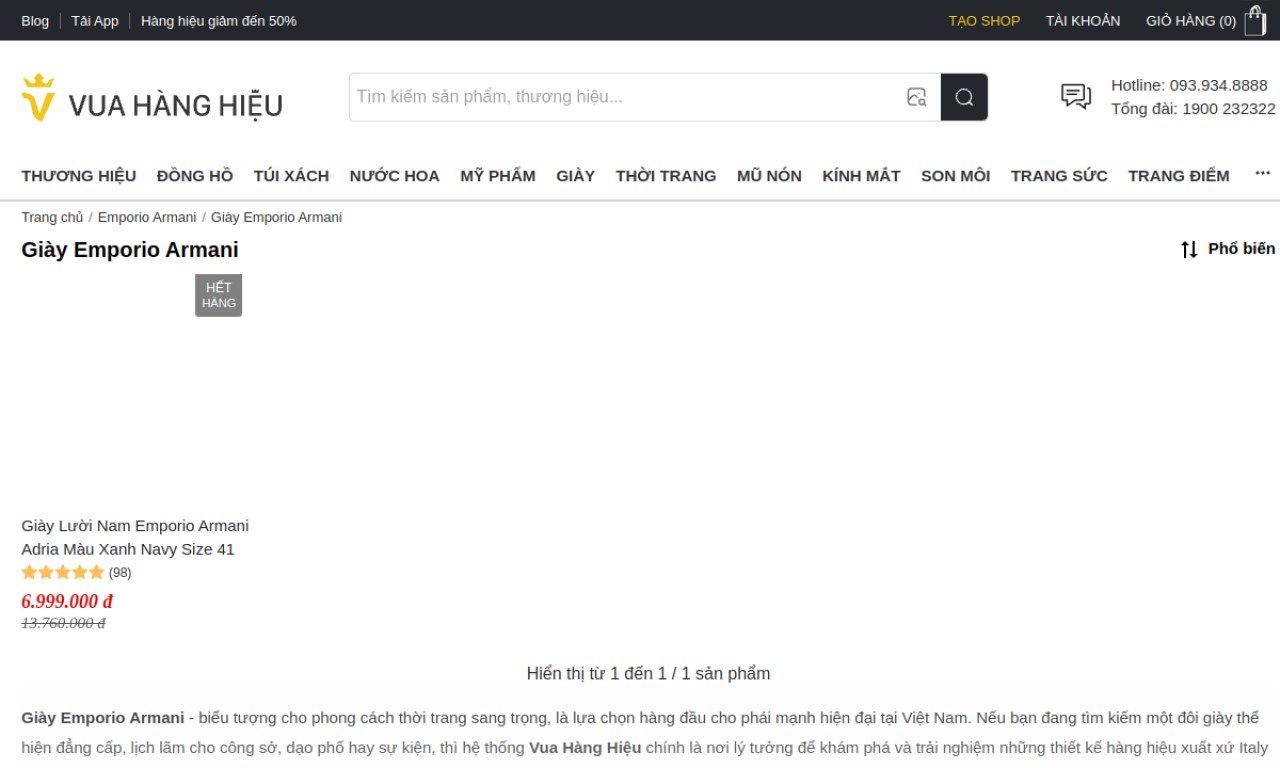
Task: Go to TÚI XÁCH category
Action: pyautogui.click(x=291, y=176)
